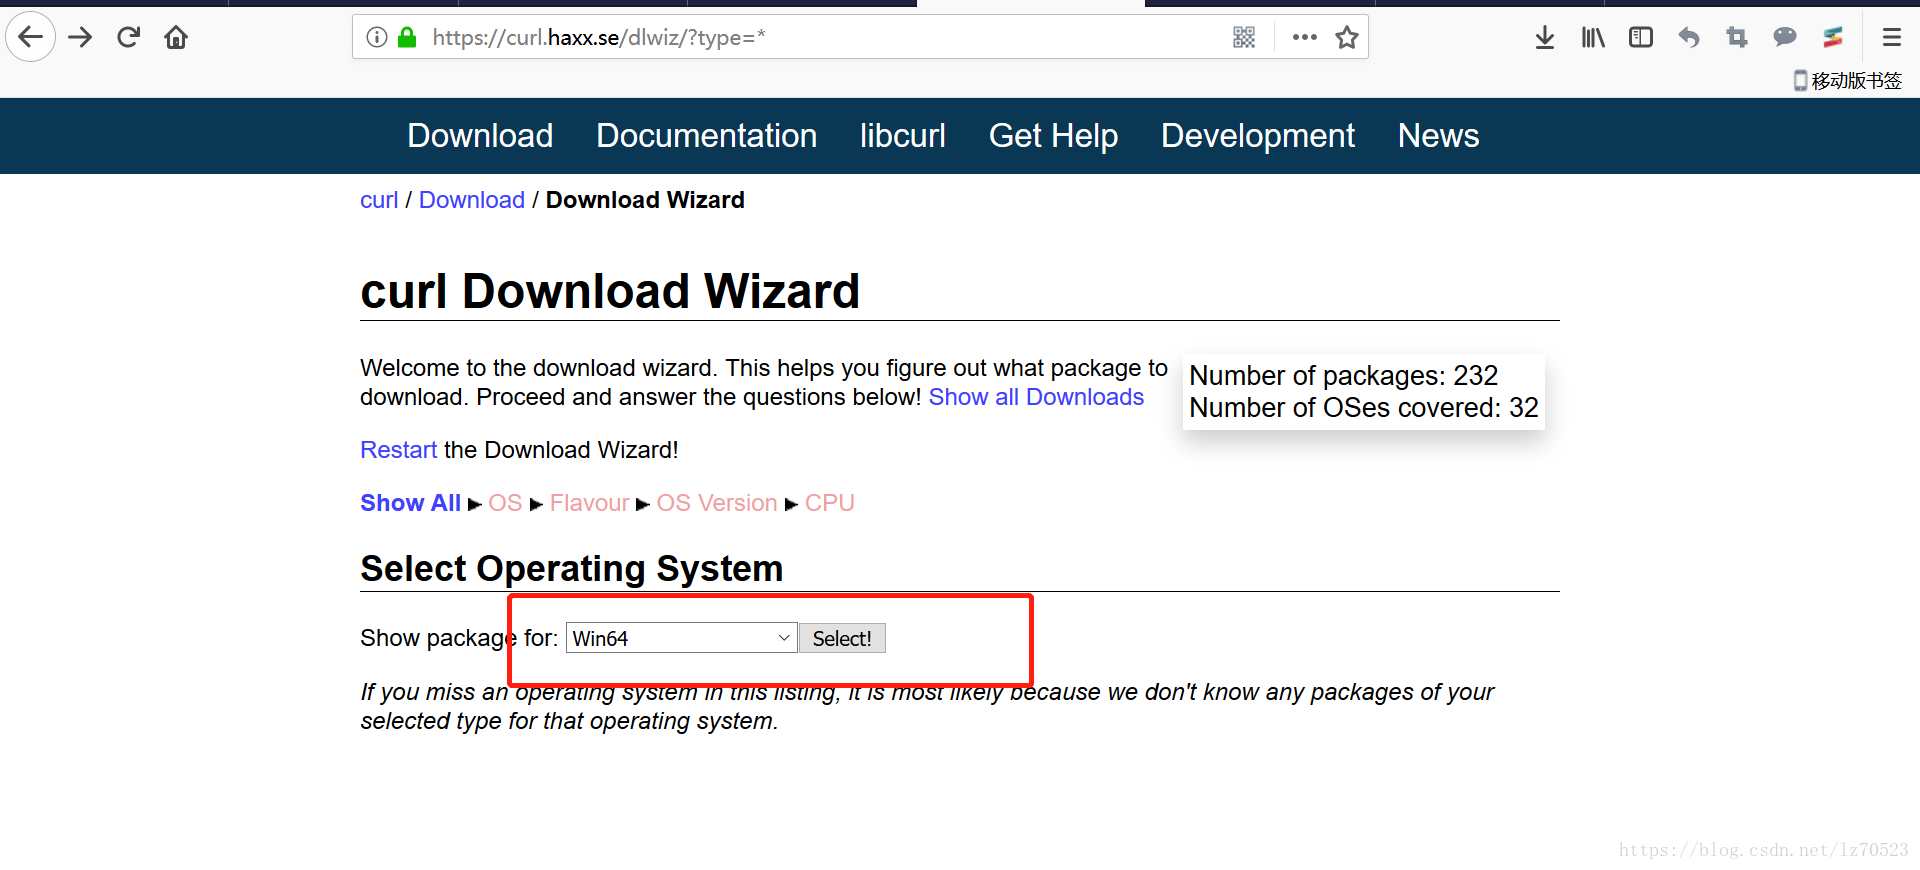
Task: Open the browser hamburger menu
Action: [x=1891, y=37]
